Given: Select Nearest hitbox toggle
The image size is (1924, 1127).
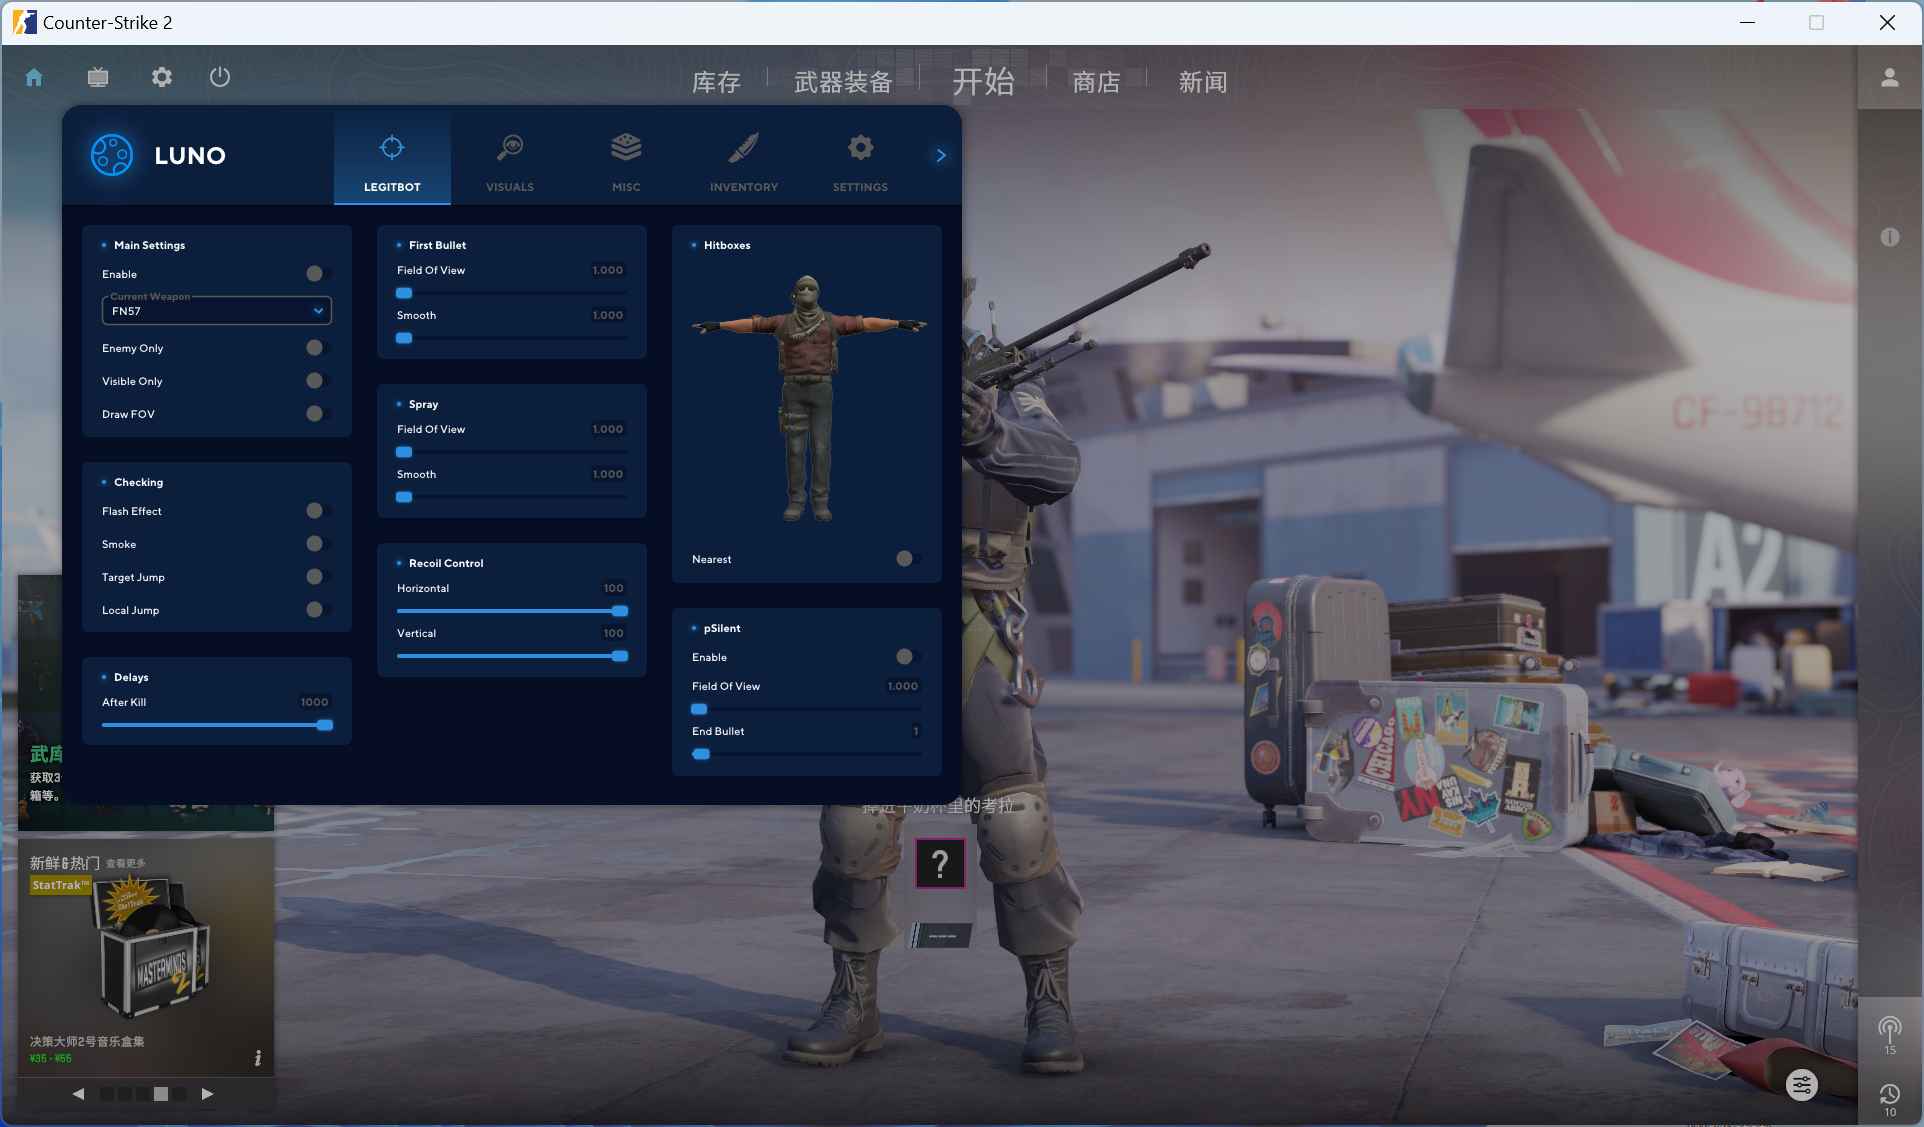Looking at the screenshot, I should 907,559.
